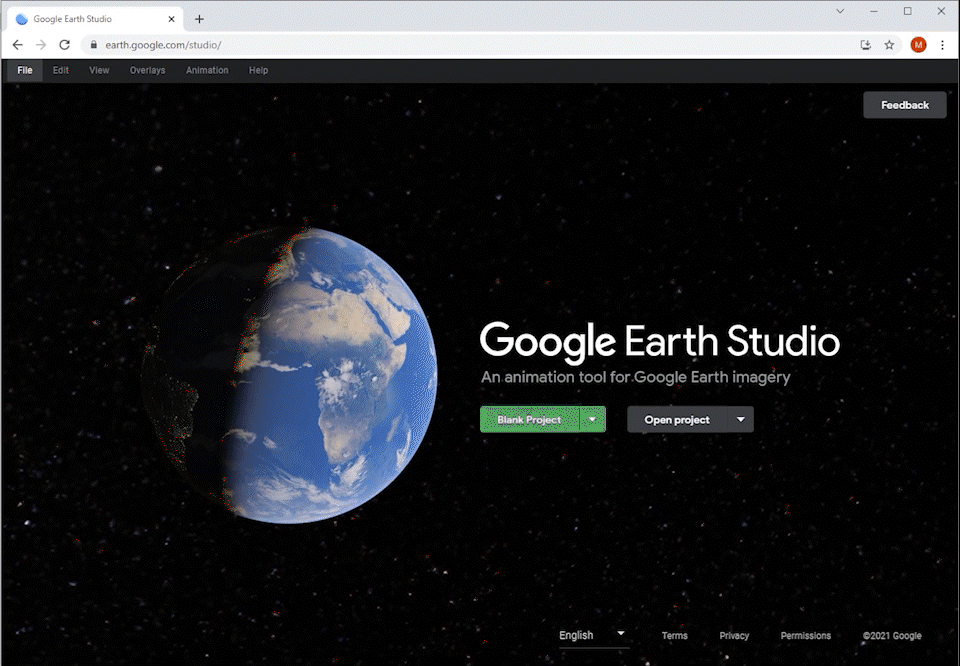Image resolution: width=960 pixels, height=666 pixels.
Task: Open the Animation menu
Action: tap(207, 70)
